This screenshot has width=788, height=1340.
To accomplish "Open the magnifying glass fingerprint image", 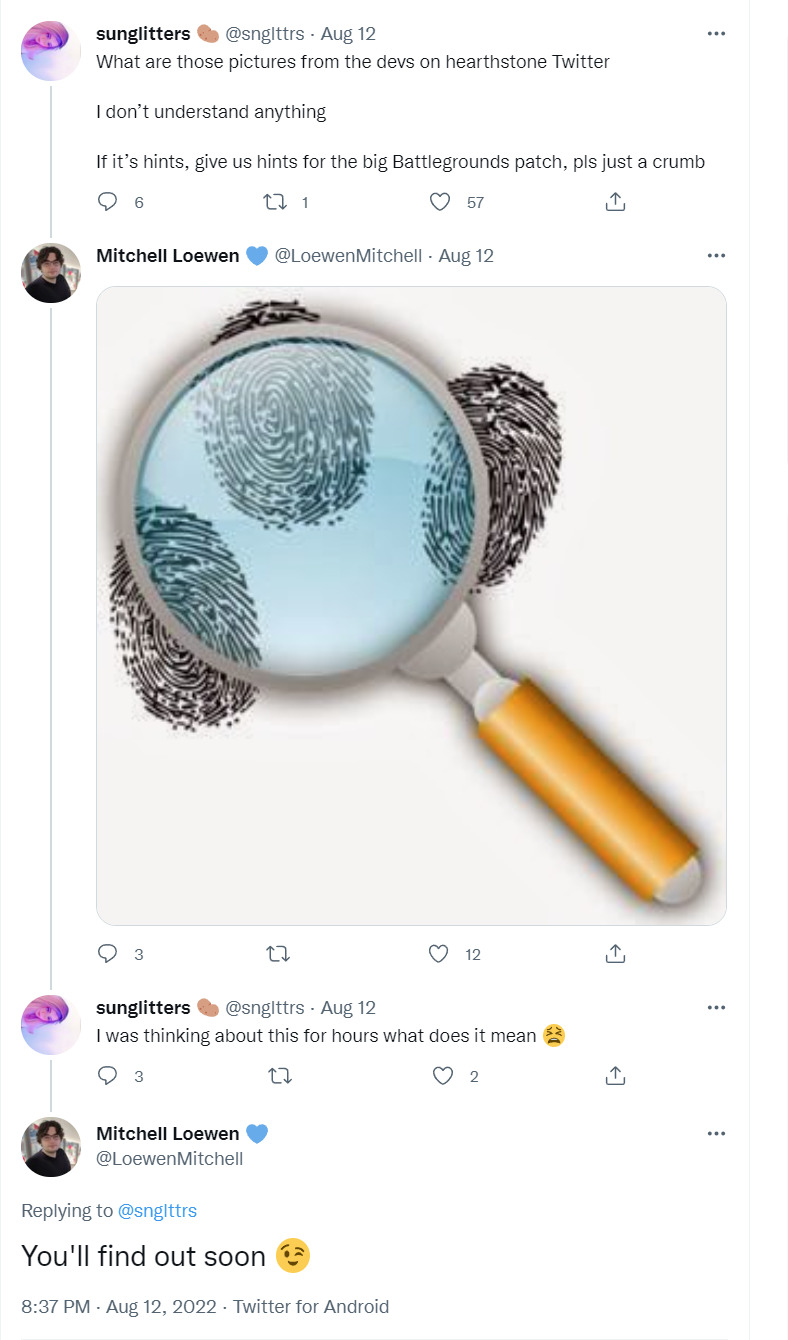I will pyautogui.click(x=411, y=605).
